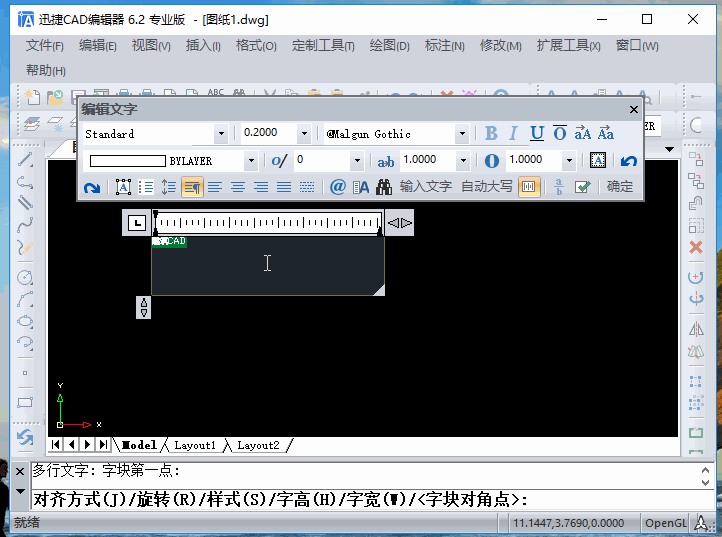Click the green checkmark spell check icon

582,187
